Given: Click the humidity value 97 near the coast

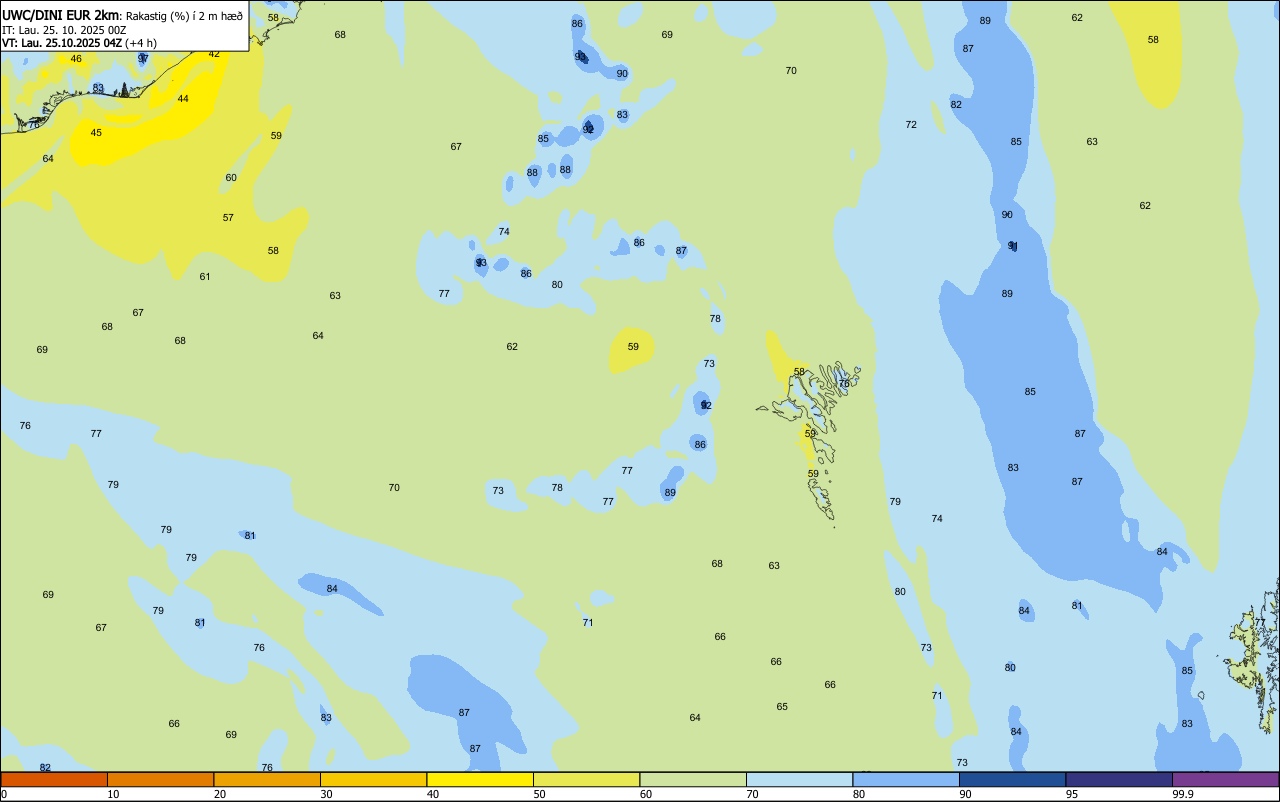Looking at the screenshot, I should pyautogui.click(x=143, y=59).
